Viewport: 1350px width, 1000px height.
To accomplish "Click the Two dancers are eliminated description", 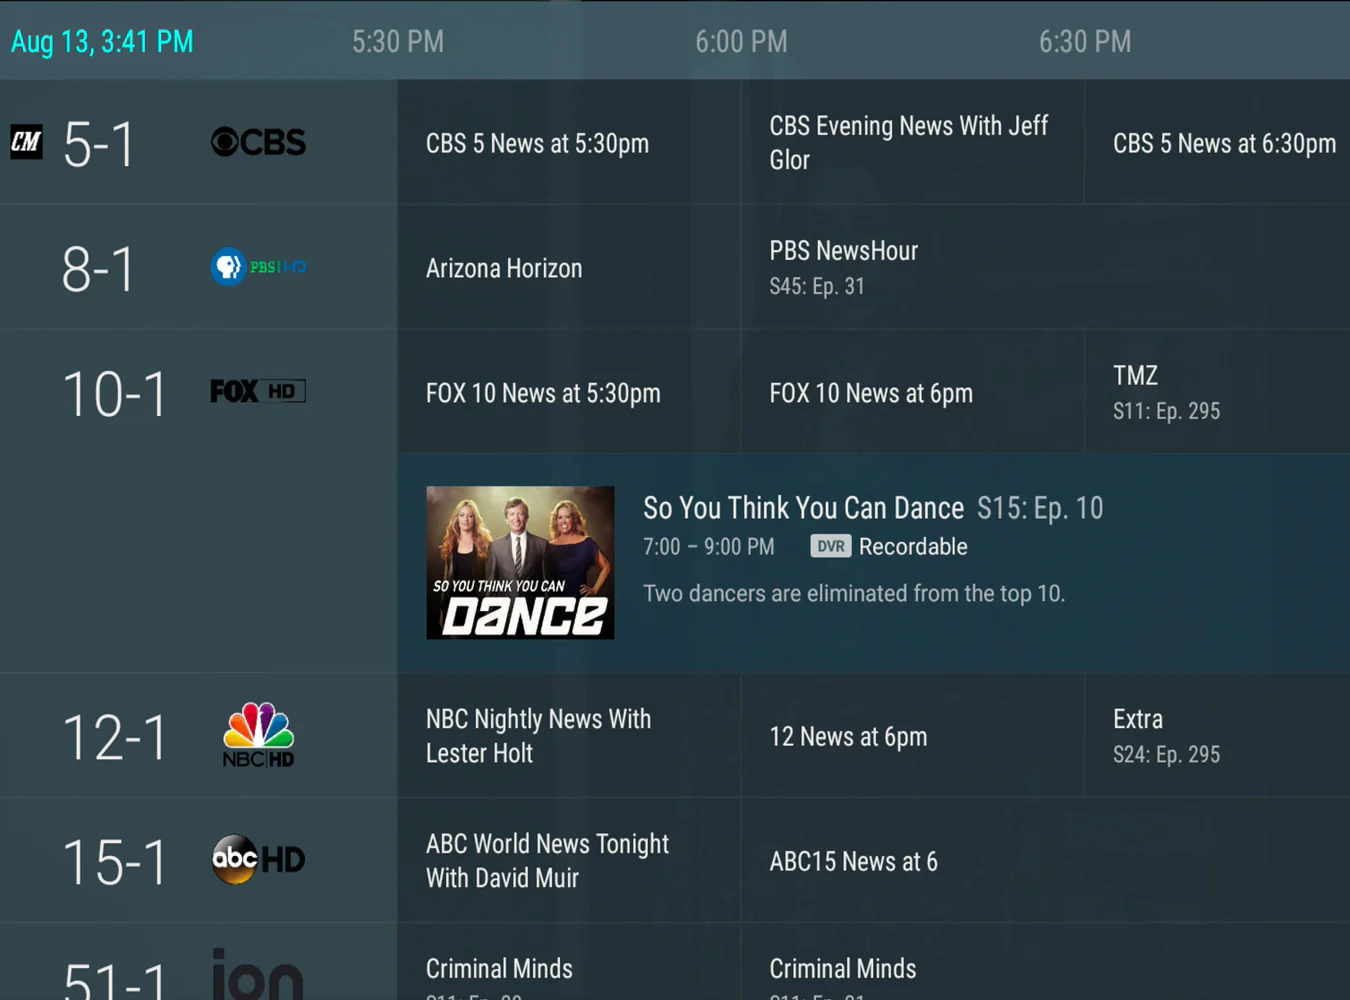I will click(x=854, y=593).
